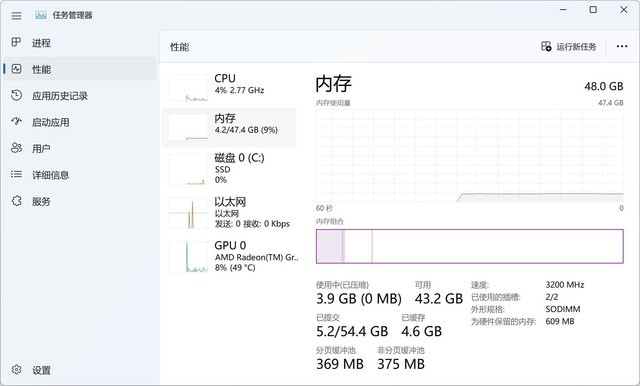640x386 pixels.
Task: Maximize the Task Manager window
Action: [x=593, y=9]
